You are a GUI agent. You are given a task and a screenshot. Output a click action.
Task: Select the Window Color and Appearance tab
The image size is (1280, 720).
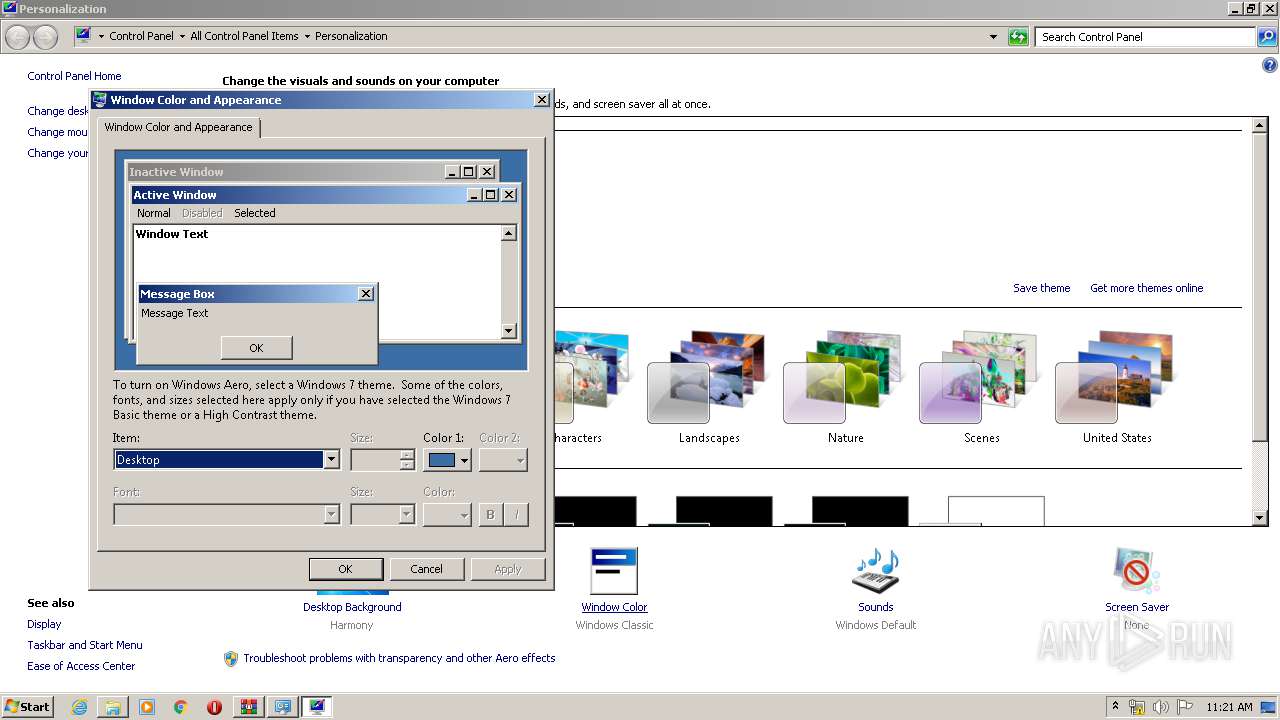(x=178, y=128)
